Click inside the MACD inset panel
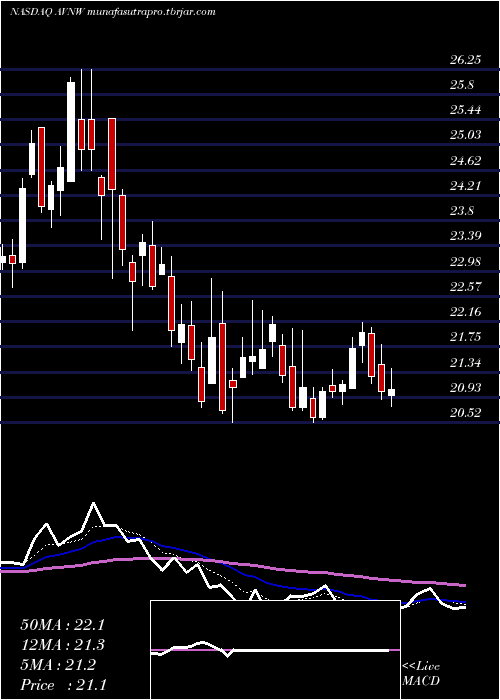The height and width of the screenshot is (700, 500). 275,650
